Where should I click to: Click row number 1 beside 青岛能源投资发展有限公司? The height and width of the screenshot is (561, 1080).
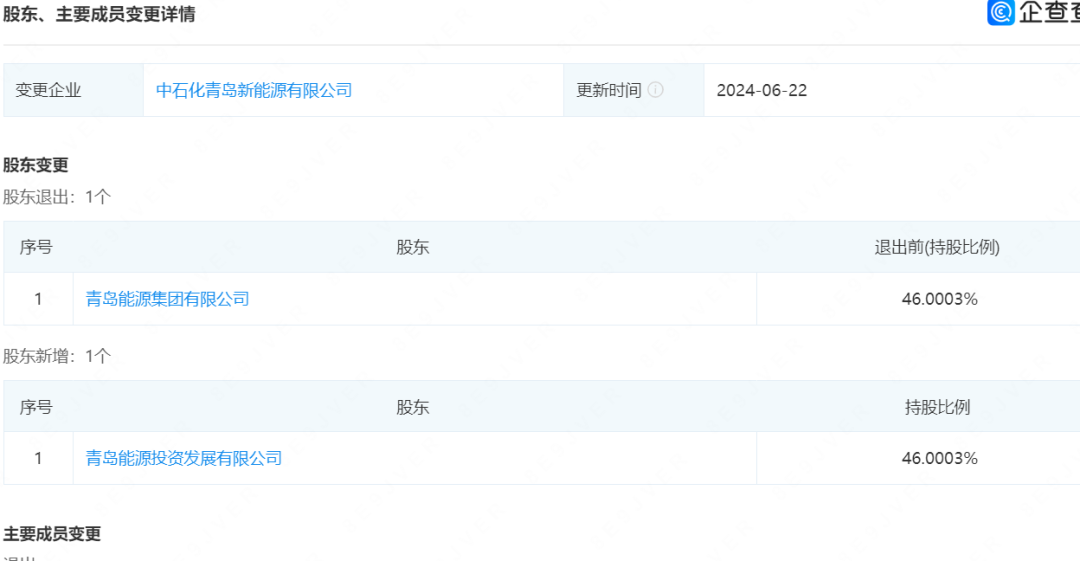pos(38,458)
